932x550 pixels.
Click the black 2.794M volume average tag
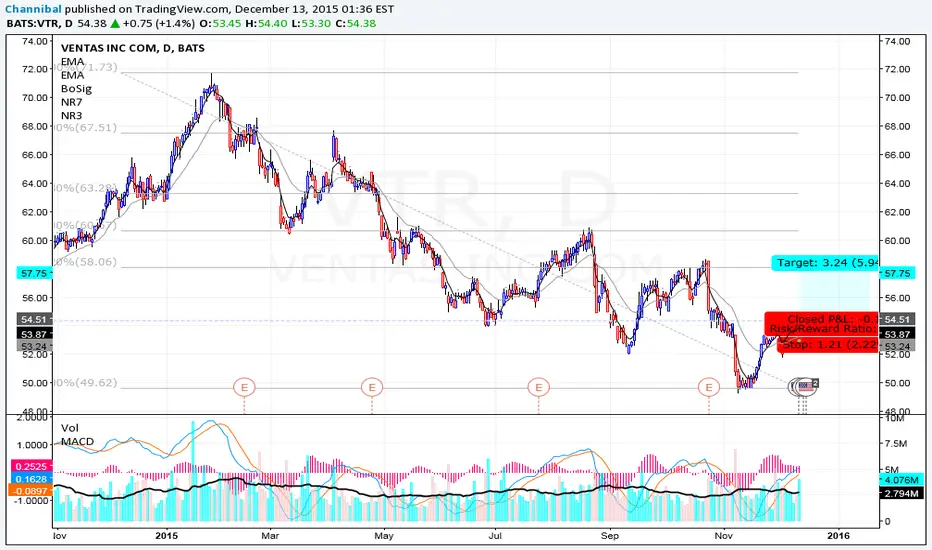coord(901,494)
